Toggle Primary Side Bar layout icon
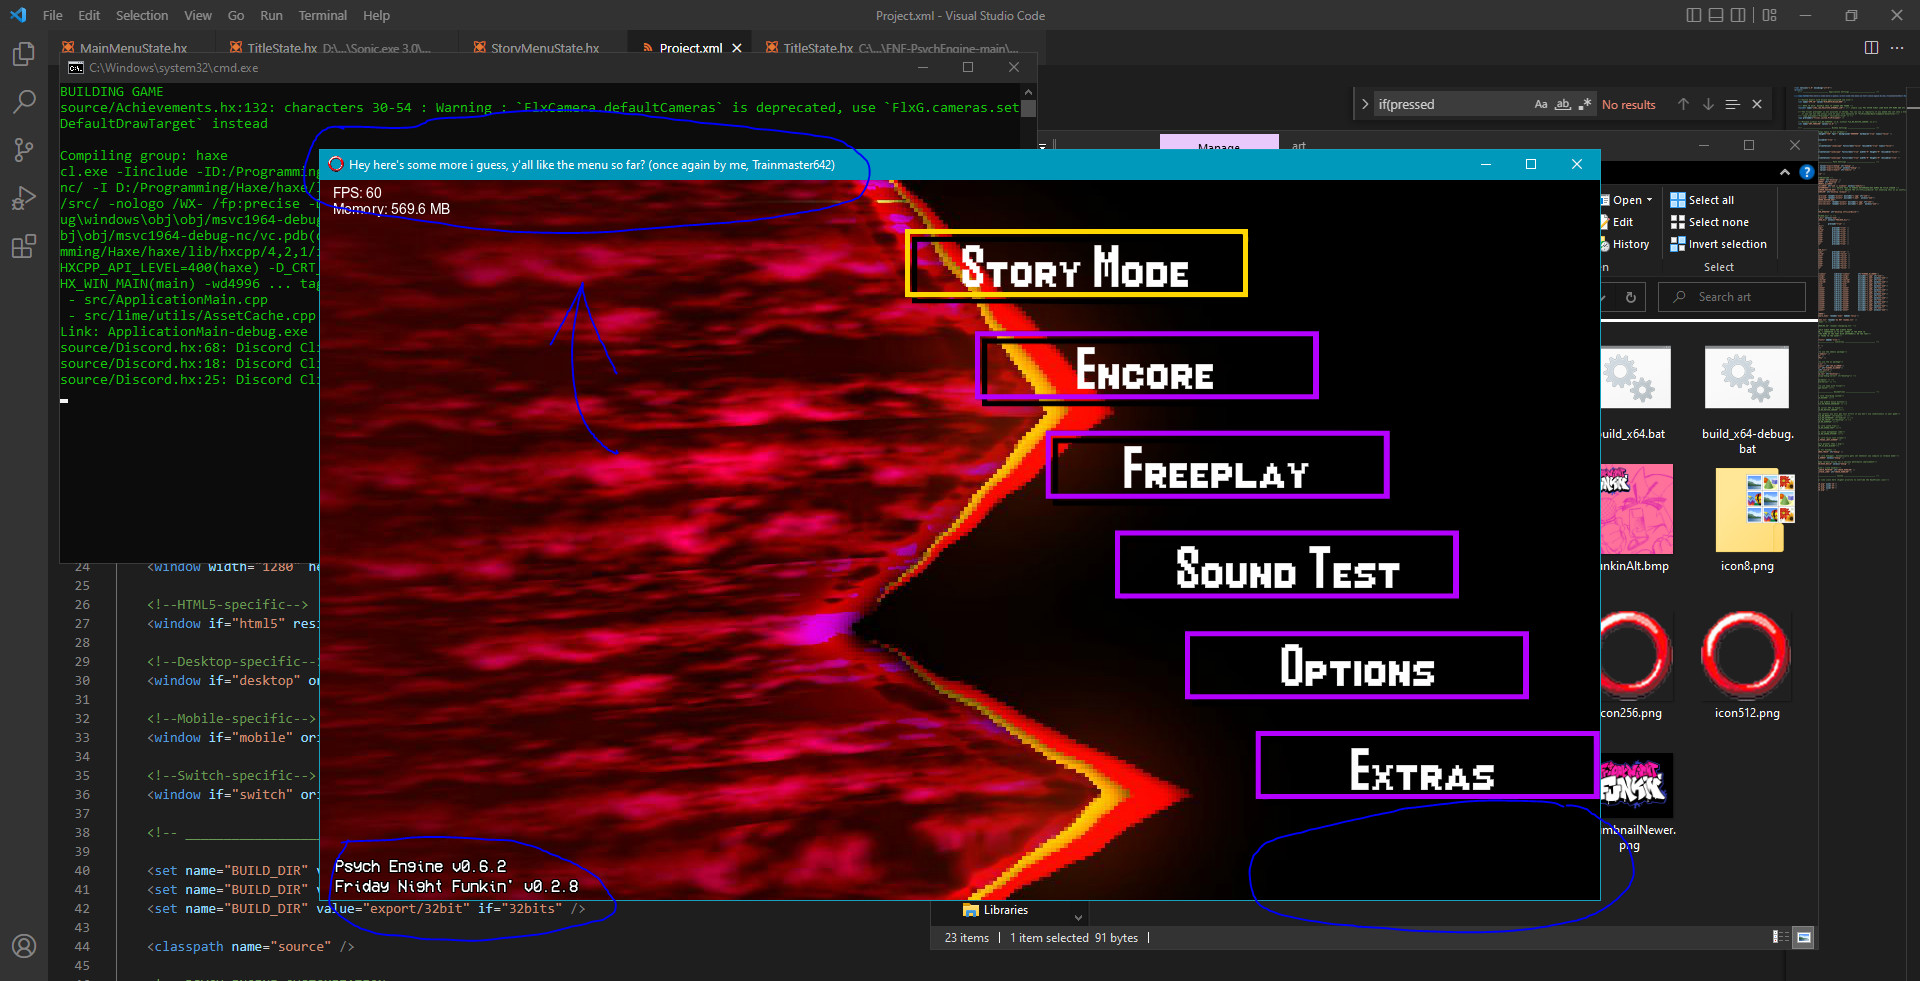This screenshot has height=981, width=1920. pyautogui.click(x=1693, y=15)
